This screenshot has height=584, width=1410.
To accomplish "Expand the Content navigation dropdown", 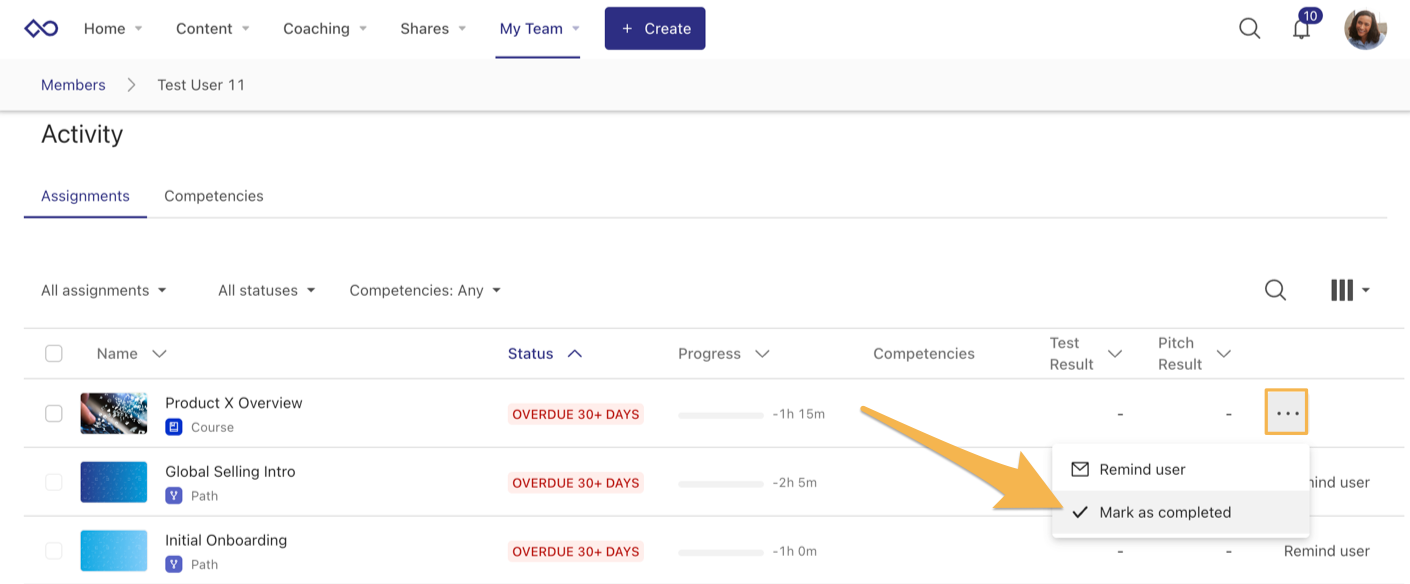I will click(x=213, y=29).
